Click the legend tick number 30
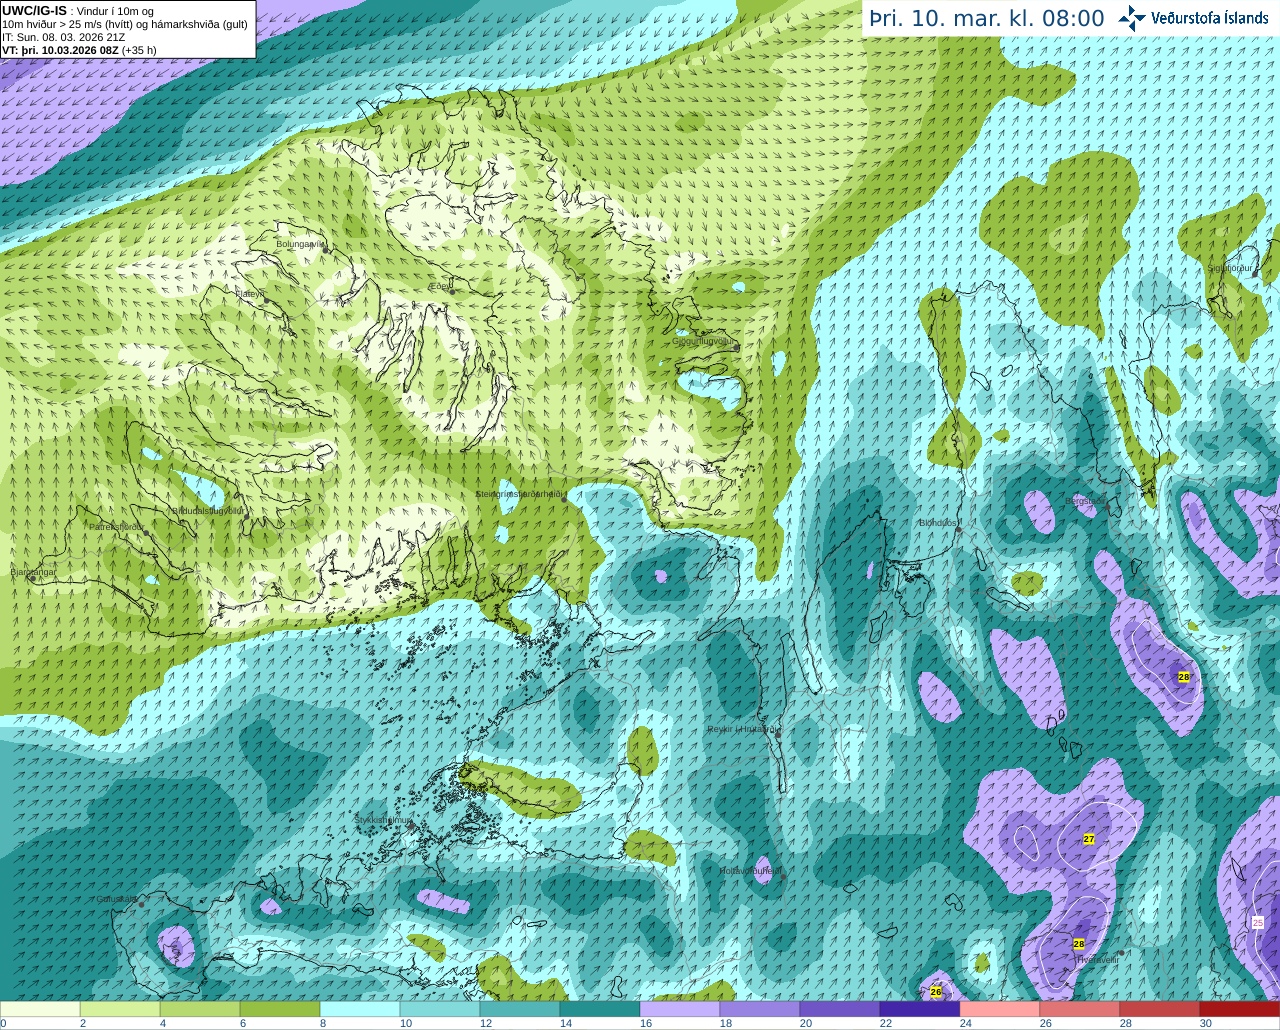Viewport: 1280px width, 1030px height. tap(1205, 1023)
